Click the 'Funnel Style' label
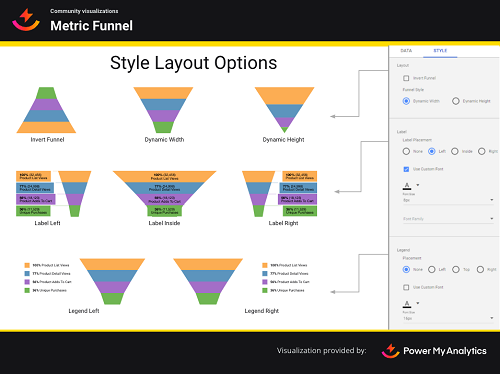Viewport: 500px width, 374px height. tap(413, 90)
